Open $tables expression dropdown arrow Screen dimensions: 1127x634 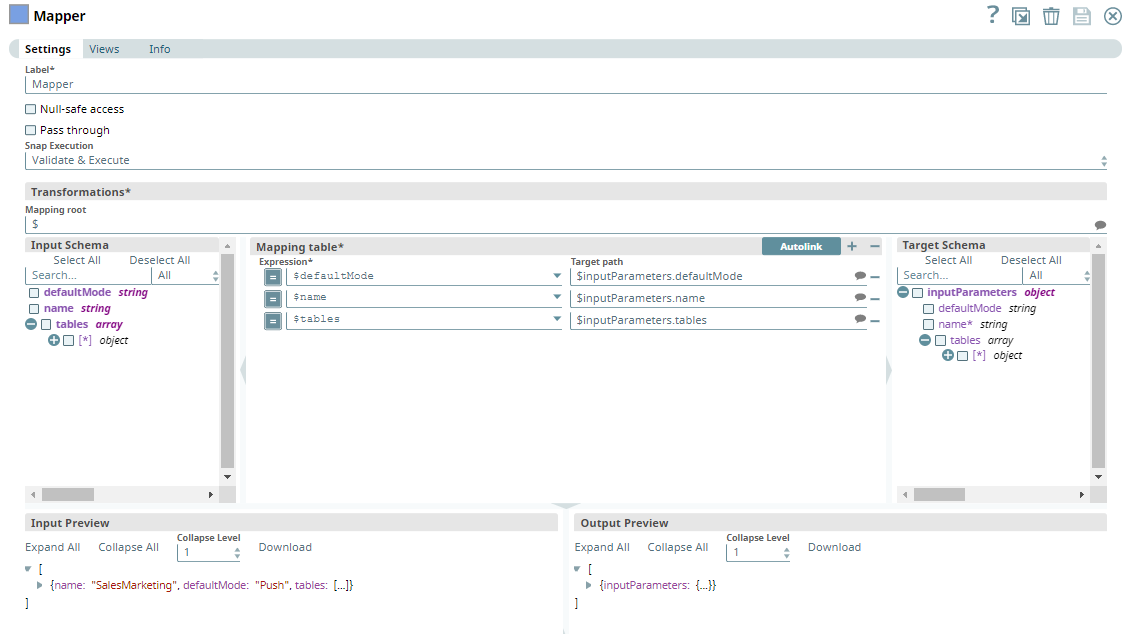coord(557,318)
